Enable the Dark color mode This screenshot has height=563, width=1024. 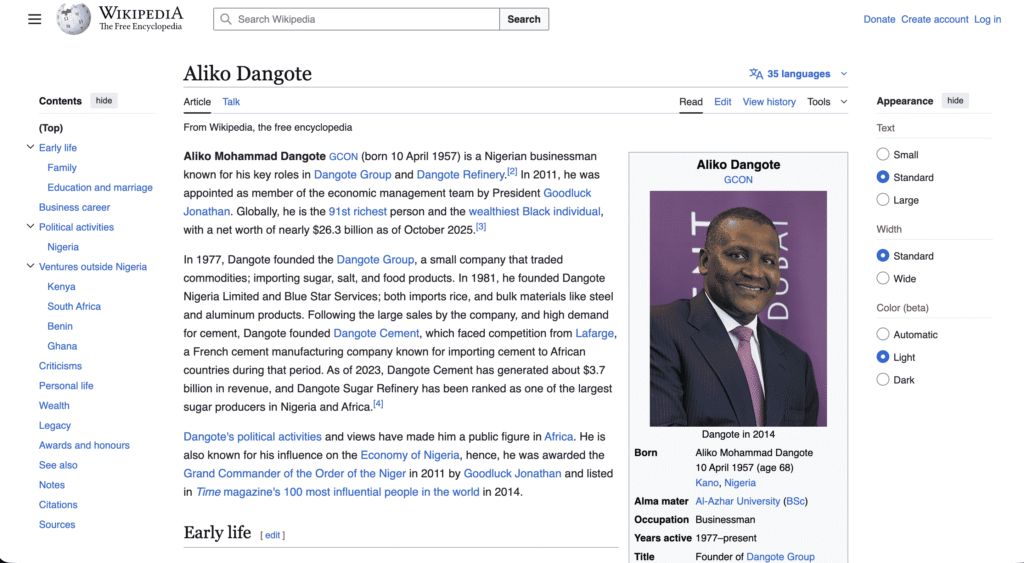click(883, 380)
